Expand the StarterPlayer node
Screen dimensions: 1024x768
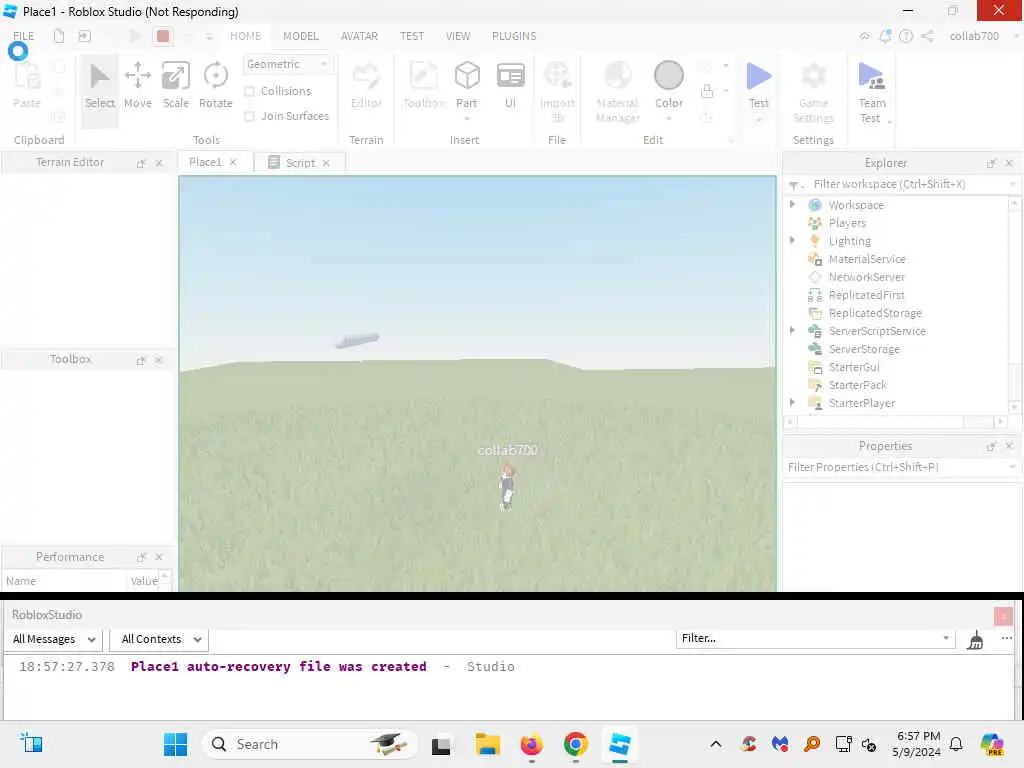792,402
